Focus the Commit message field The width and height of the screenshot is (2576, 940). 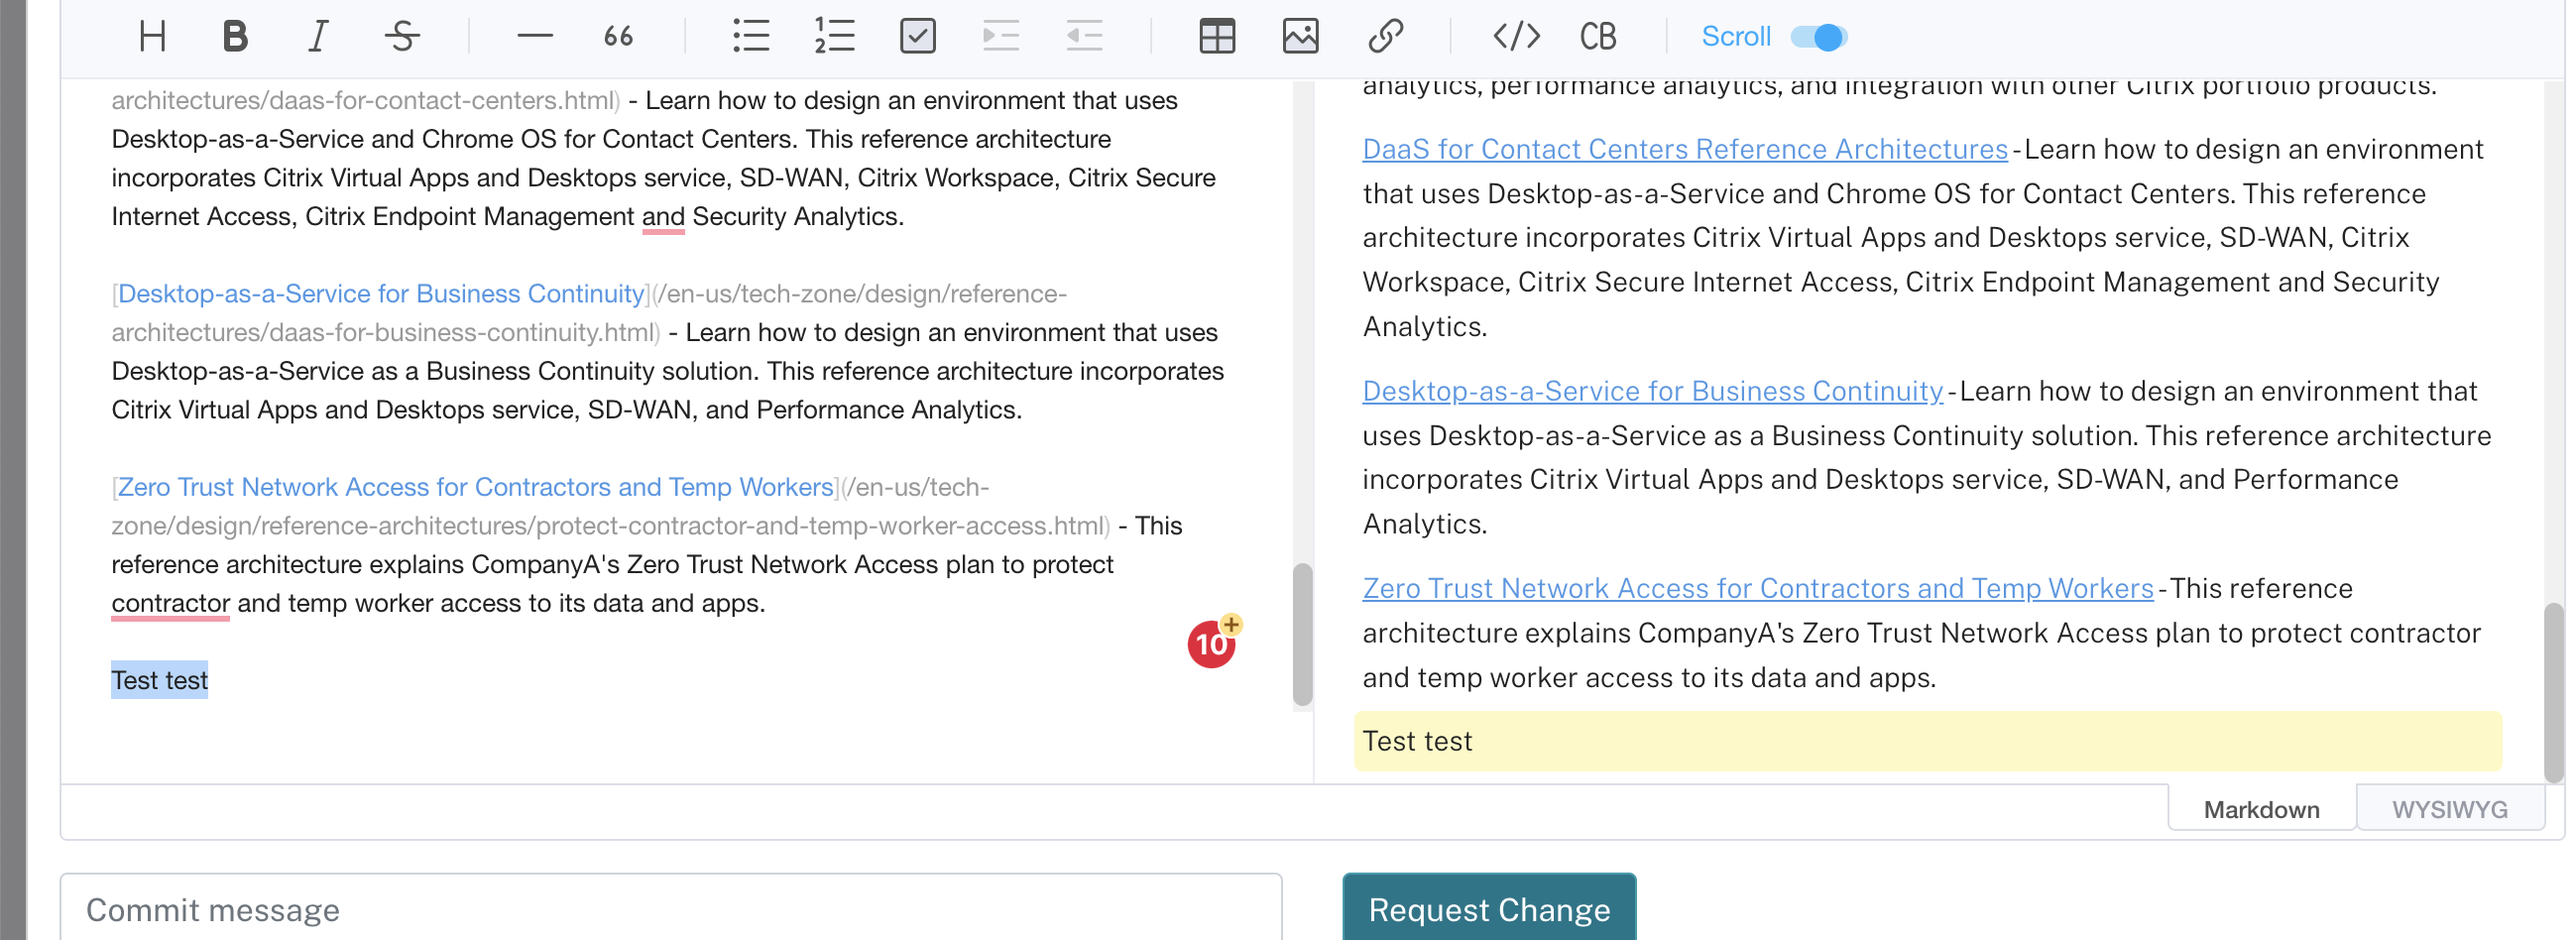671,909
